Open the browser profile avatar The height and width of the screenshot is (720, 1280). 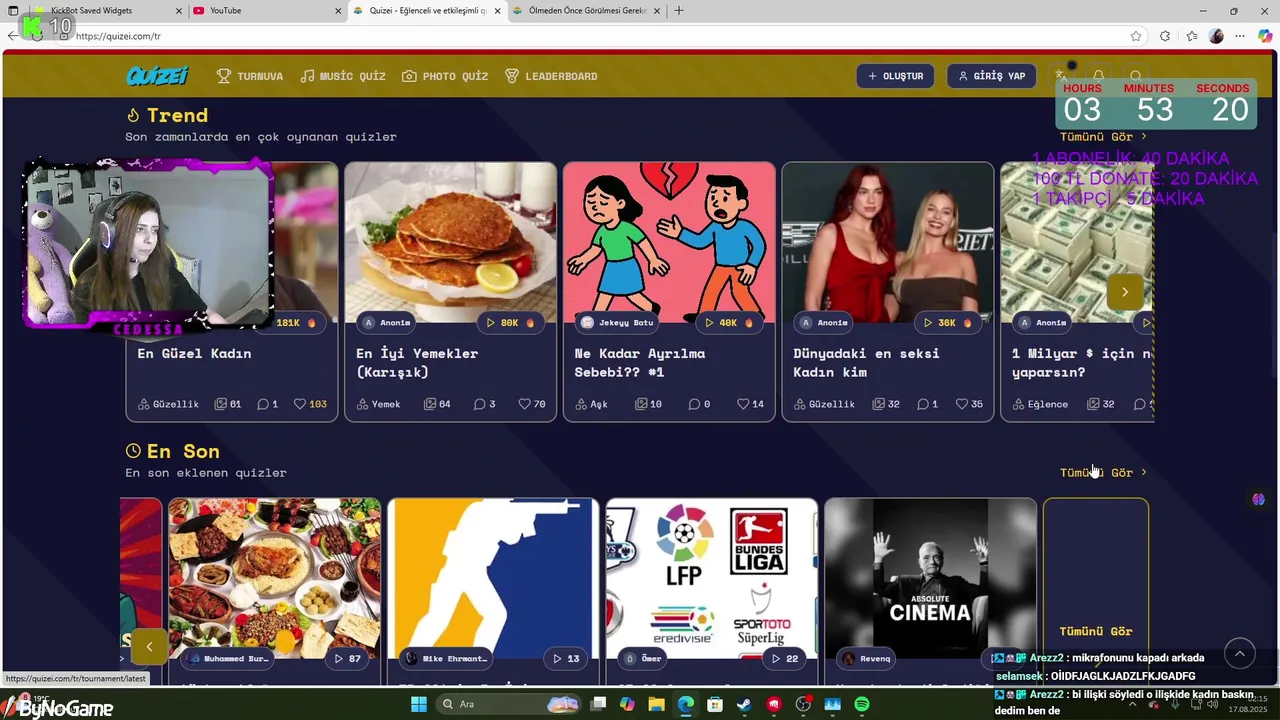click(x=1216, y=36)
